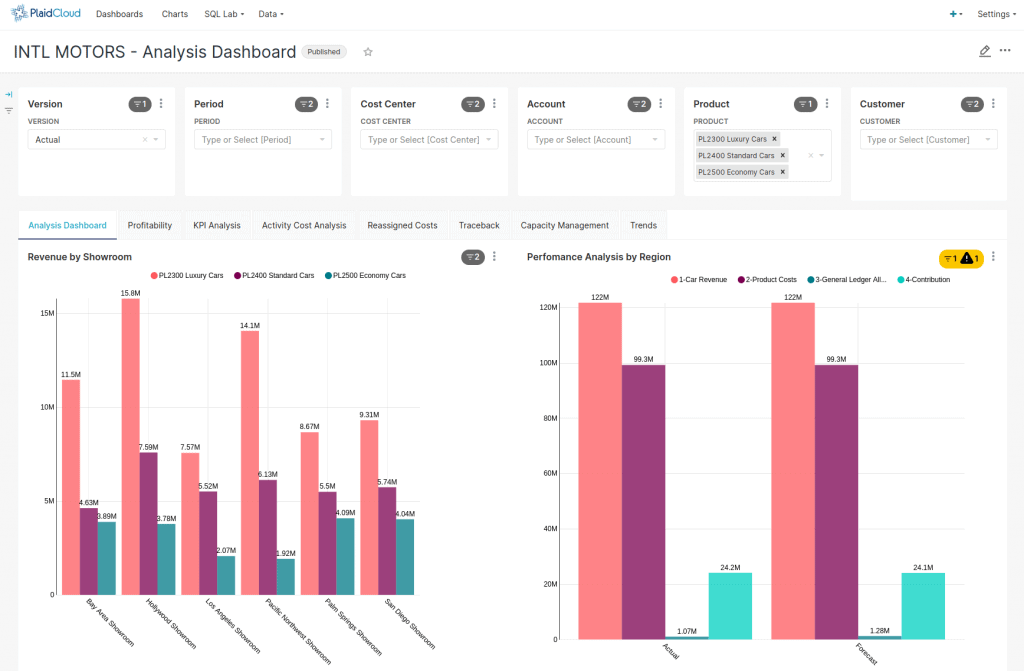Clear all Product filter selections
Screen dimensions: 1024x671
coord(810,155)
